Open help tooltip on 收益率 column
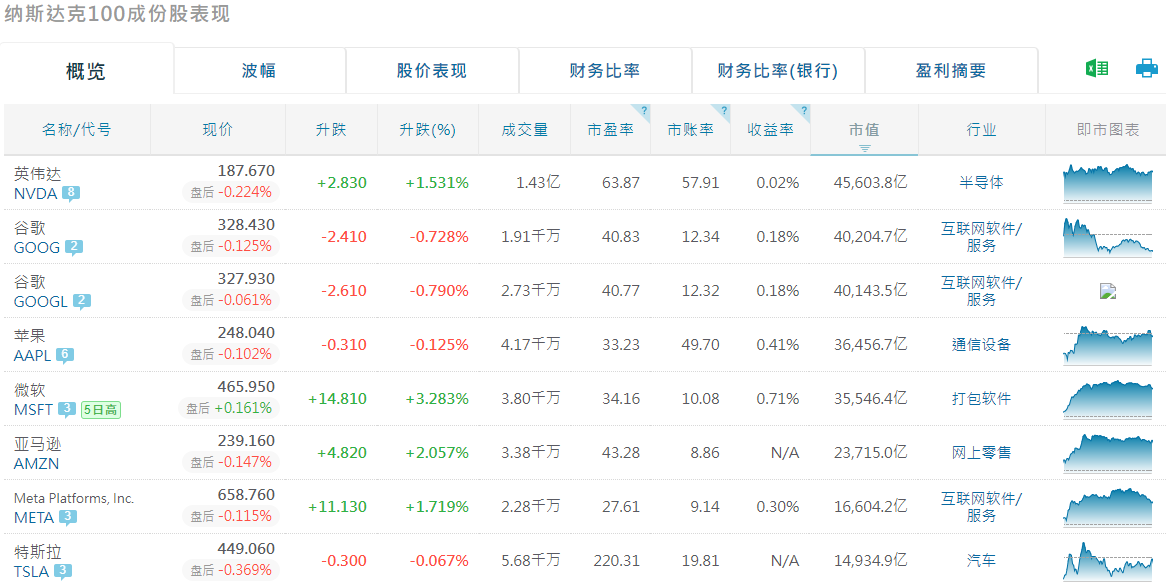Image resolution: width=1166 pixels, height=585 pixels. click(804, 110)
